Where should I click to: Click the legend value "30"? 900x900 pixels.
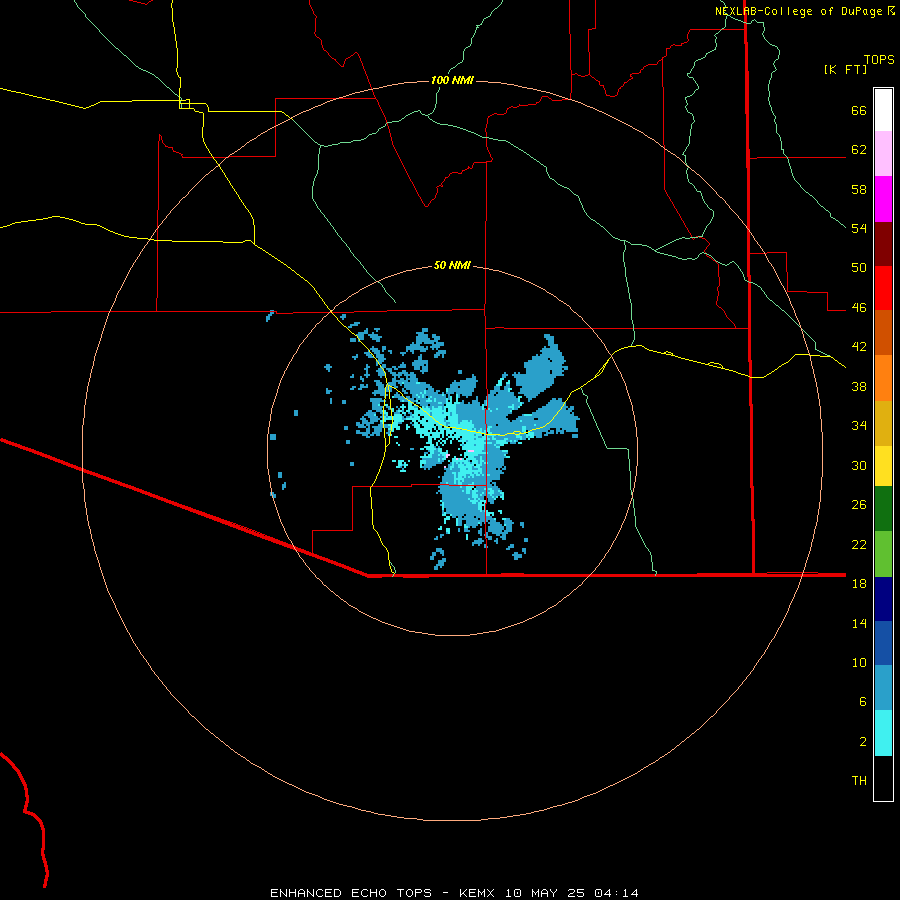click(x=859, y=465)
